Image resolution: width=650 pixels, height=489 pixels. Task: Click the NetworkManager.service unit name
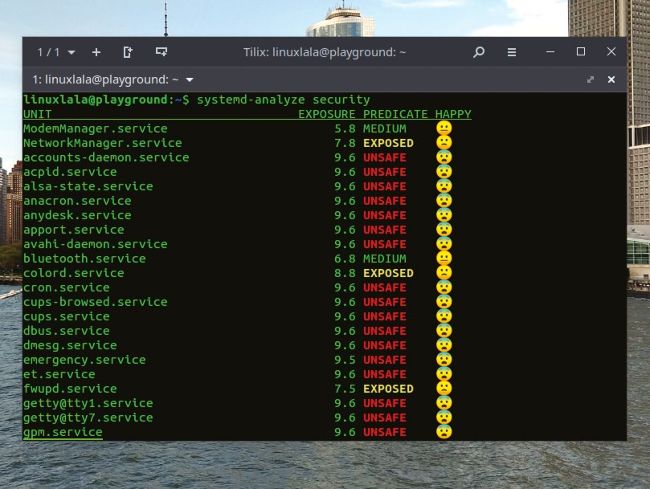pos(103,143)
